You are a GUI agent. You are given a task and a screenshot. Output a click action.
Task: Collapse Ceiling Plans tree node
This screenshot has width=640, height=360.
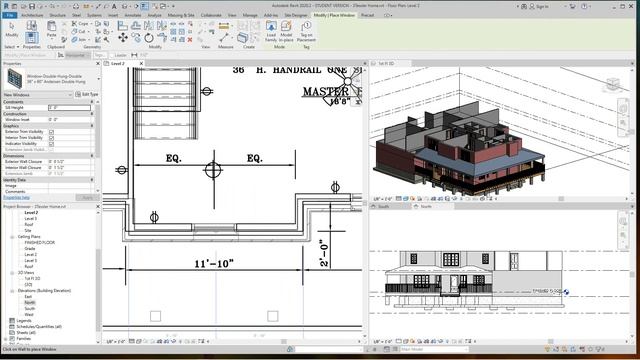(x=12, y=237)
